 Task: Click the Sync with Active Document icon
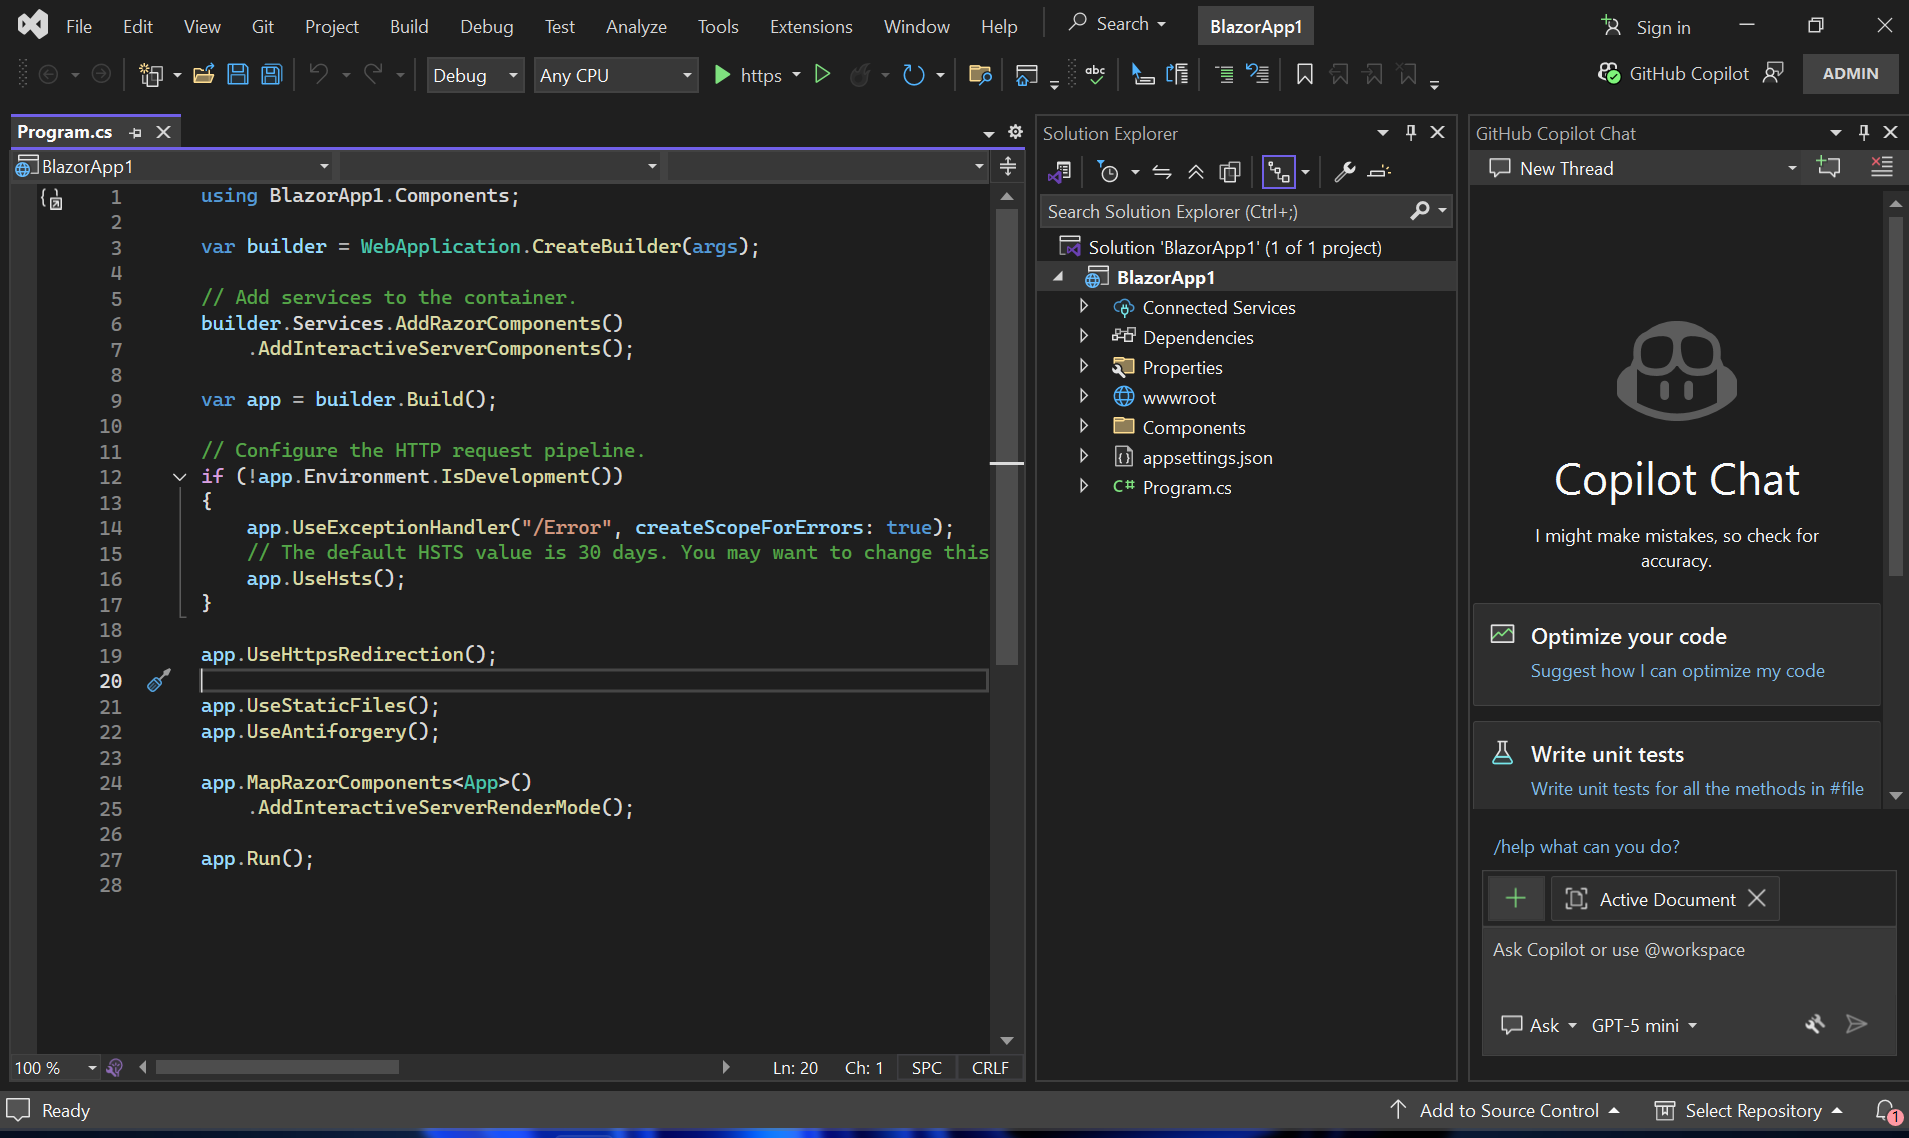pos(1162,173)
